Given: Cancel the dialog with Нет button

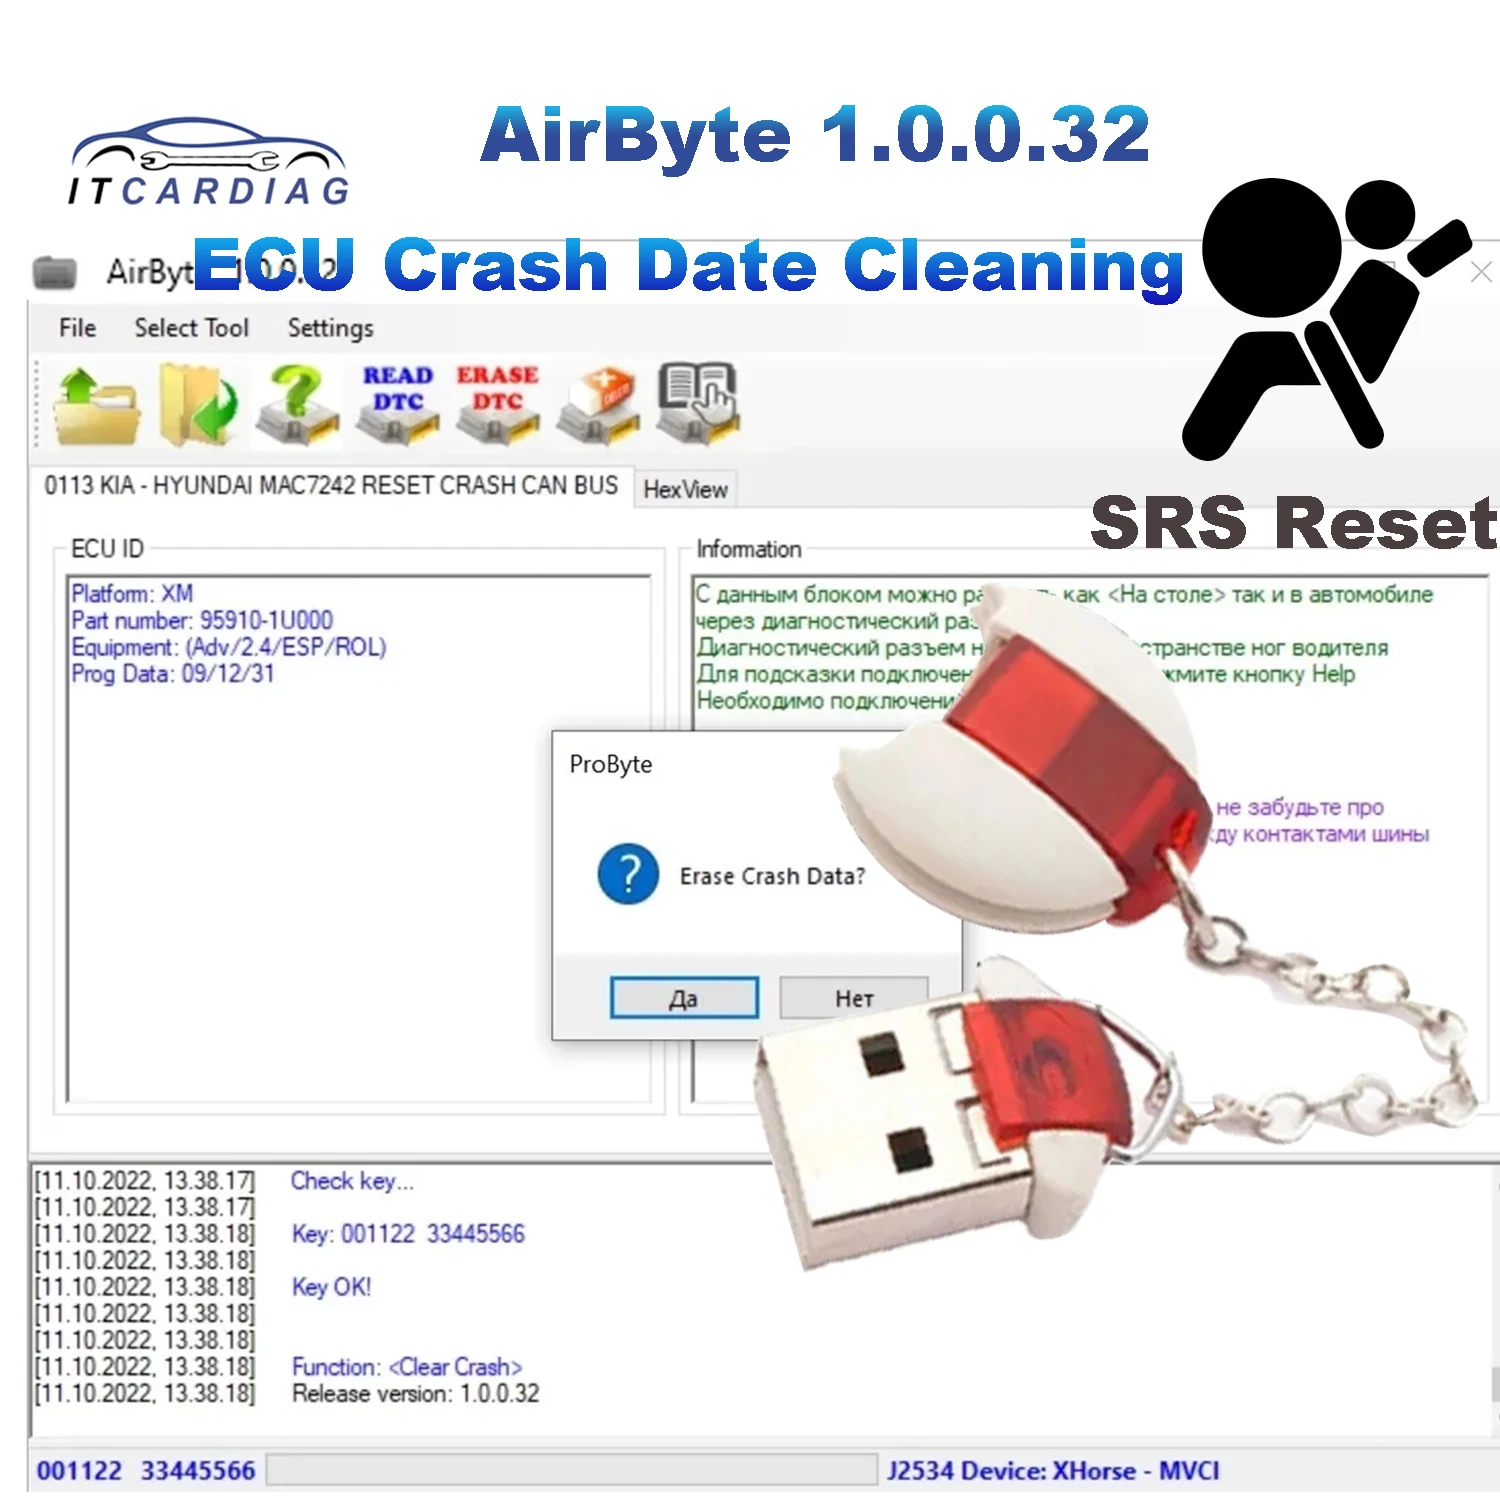Looking at the screenshot, I should tap(853, 997).
